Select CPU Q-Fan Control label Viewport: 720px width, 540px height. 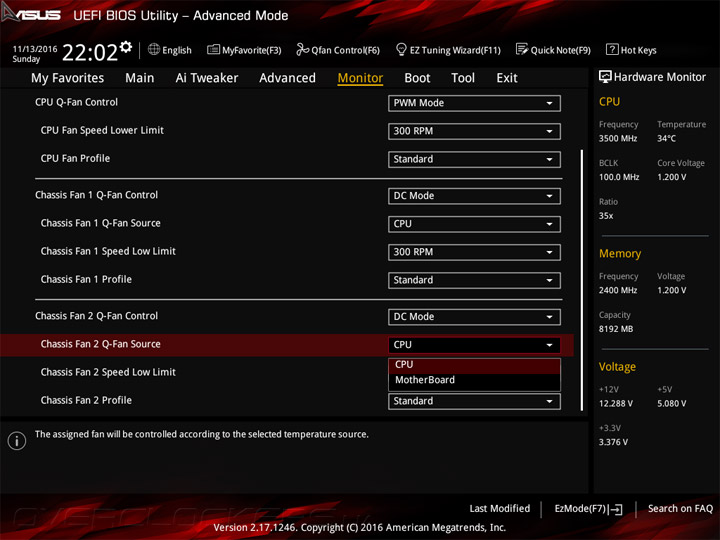76,102
